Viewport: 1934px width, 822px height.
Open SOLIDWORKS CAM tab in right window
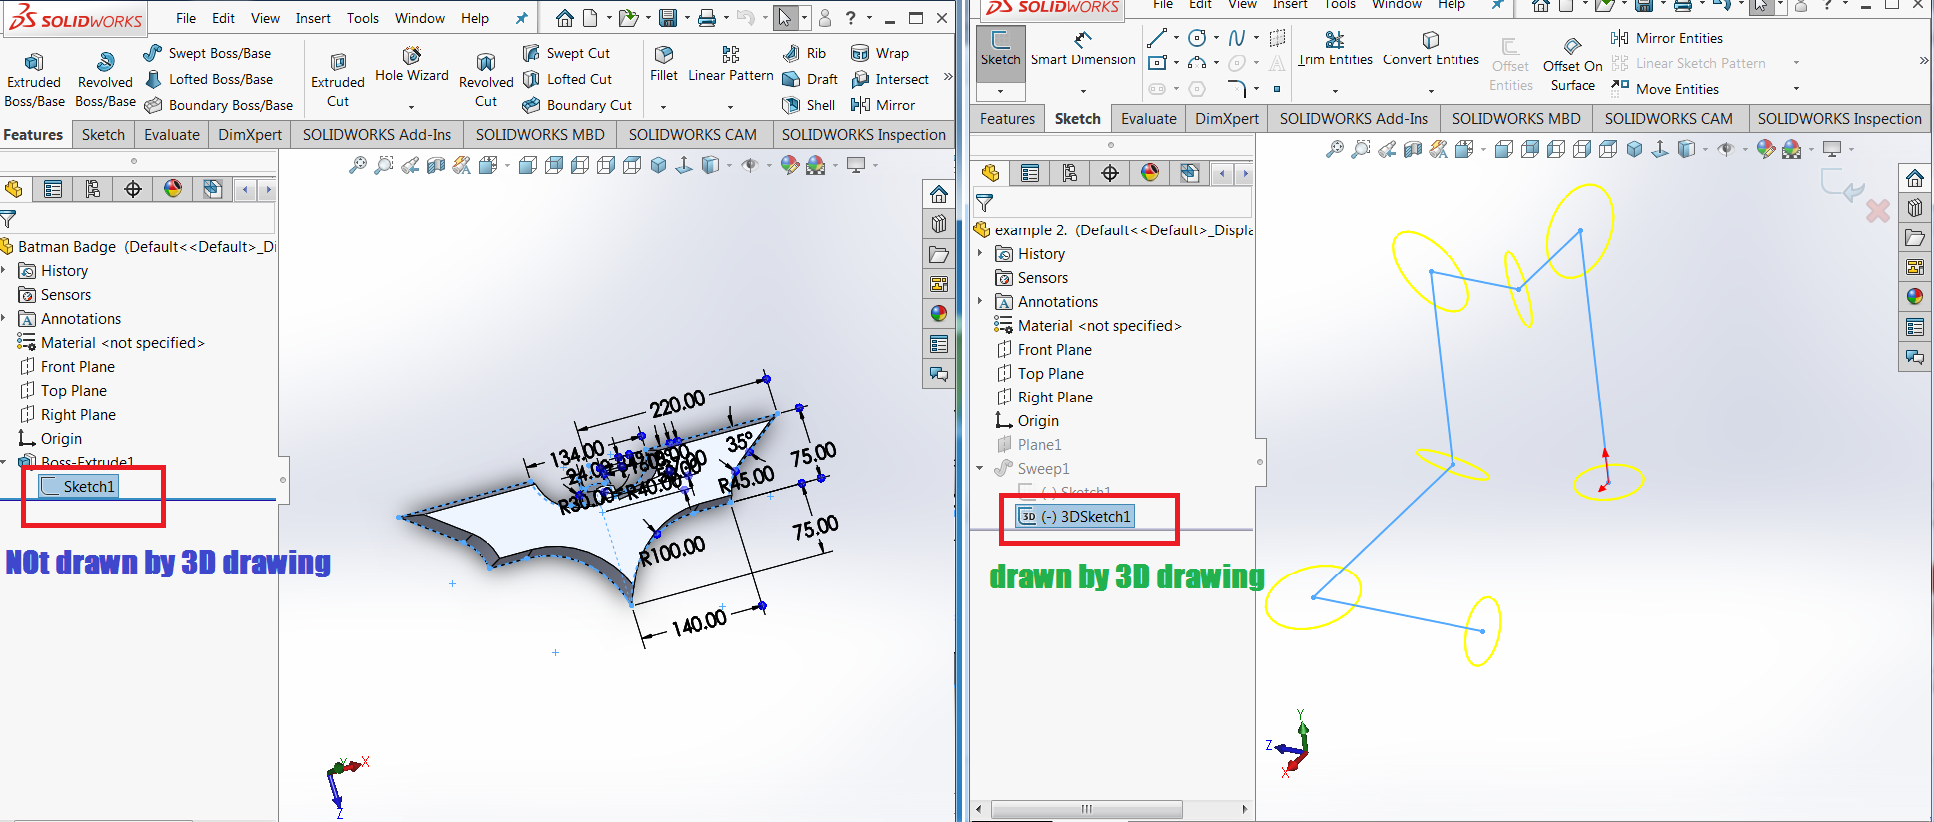click(x=1668, y=118)
